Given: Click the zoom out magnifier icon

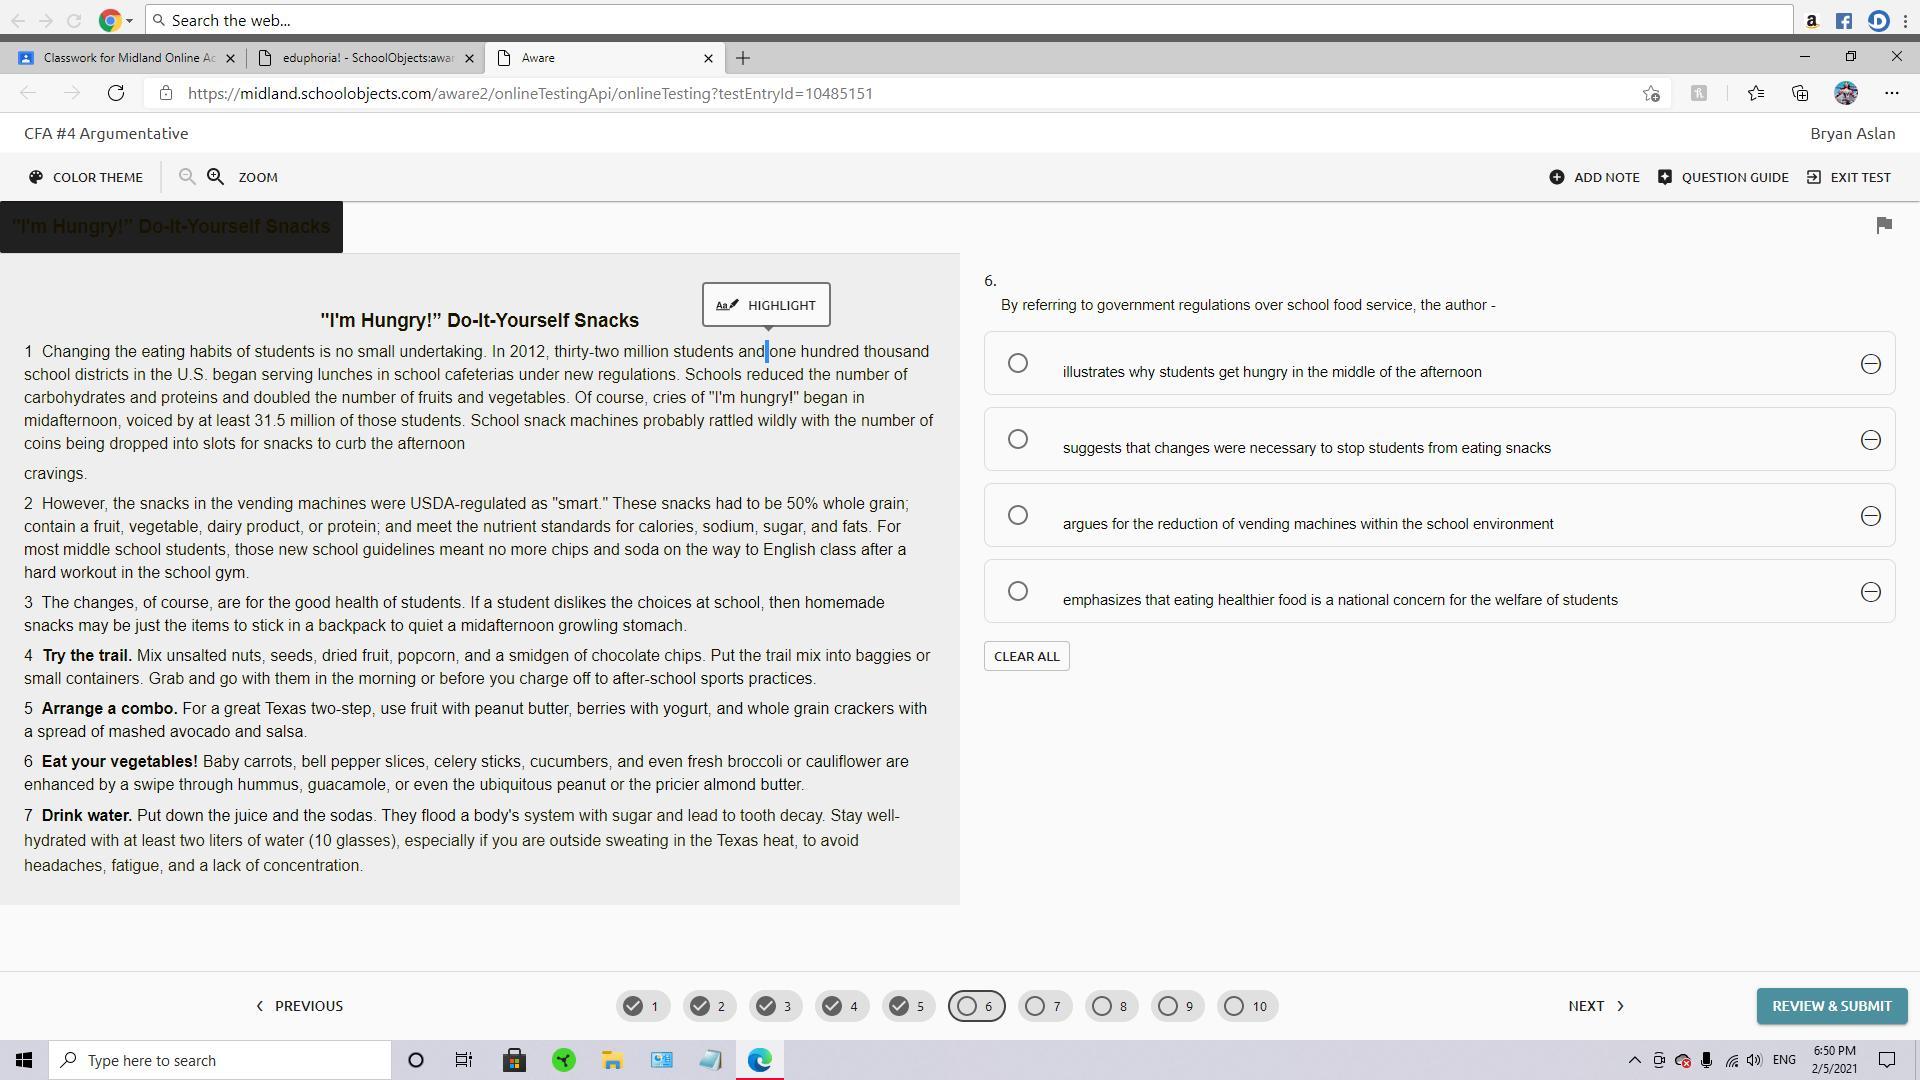Looking at the screenshot, I should click(x=186, y=177).
